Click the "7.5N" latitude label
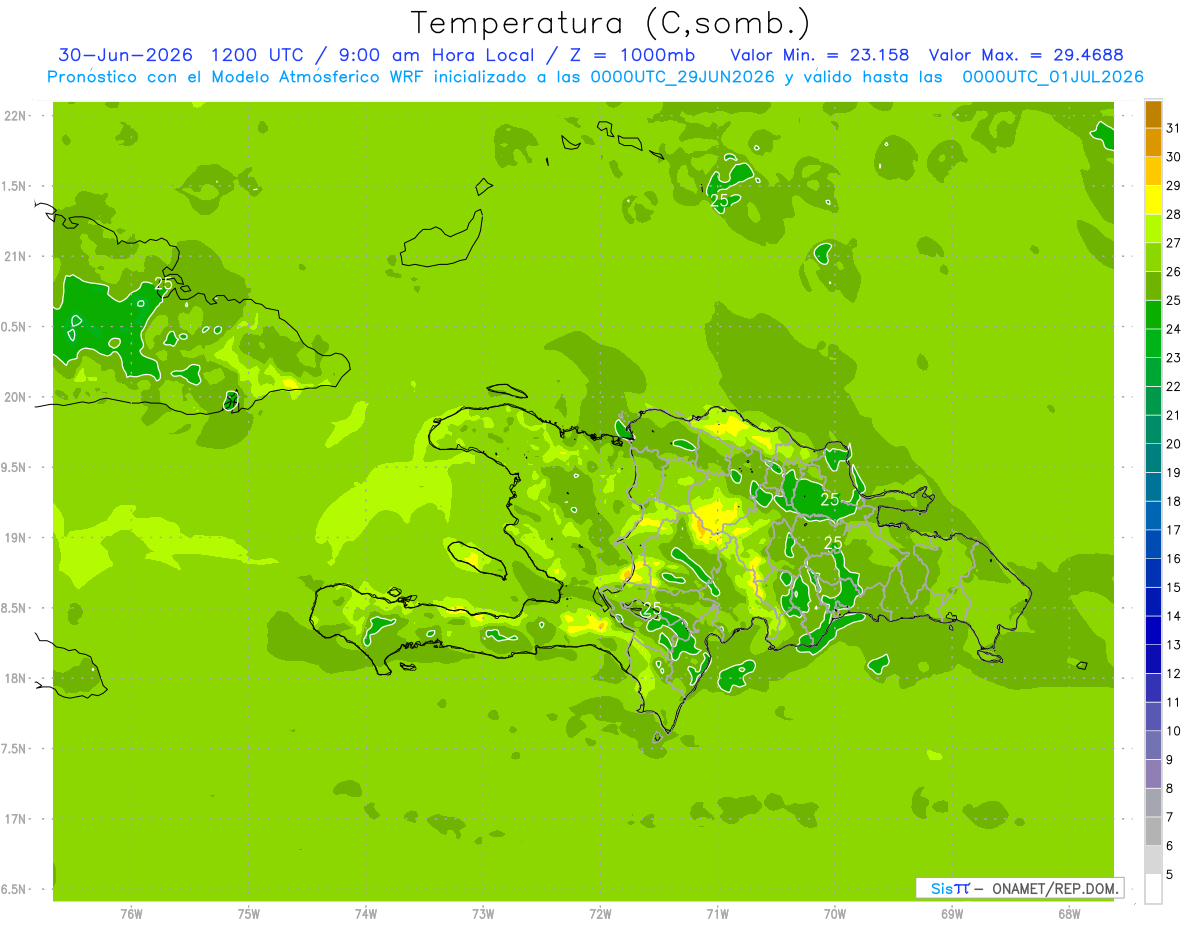Screen dimensions: 1200x927 pos(16,749)
